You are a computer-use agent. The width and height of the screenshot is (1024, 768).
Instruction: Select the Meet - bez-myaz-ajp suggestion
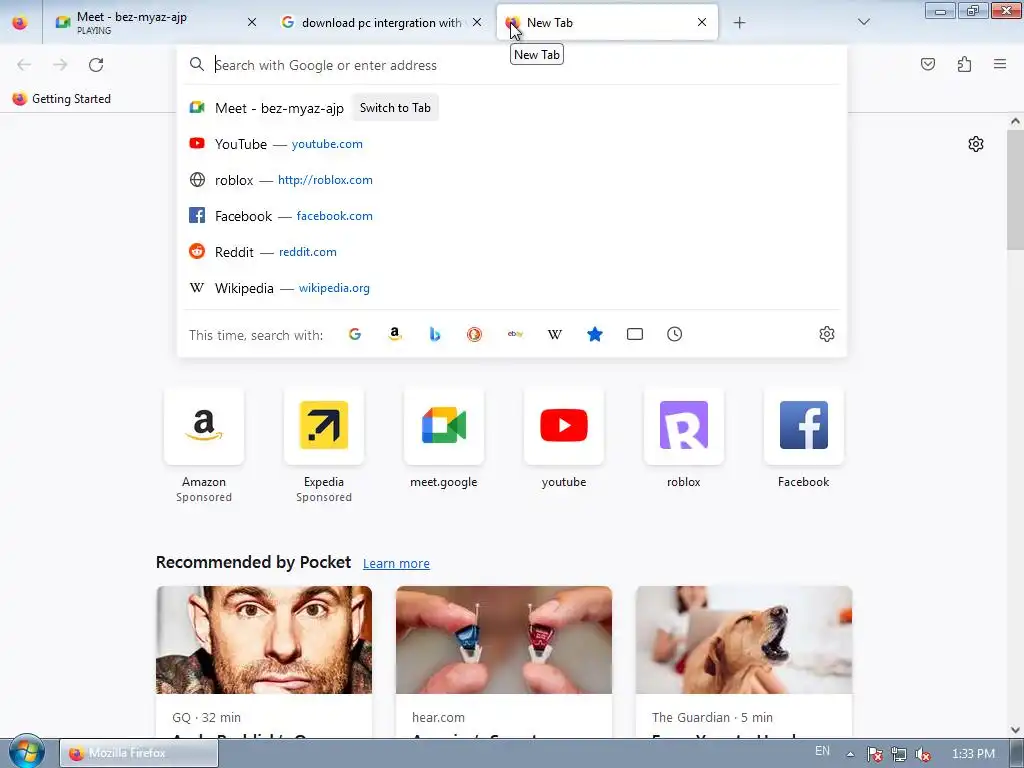click(x=512, y=108)
